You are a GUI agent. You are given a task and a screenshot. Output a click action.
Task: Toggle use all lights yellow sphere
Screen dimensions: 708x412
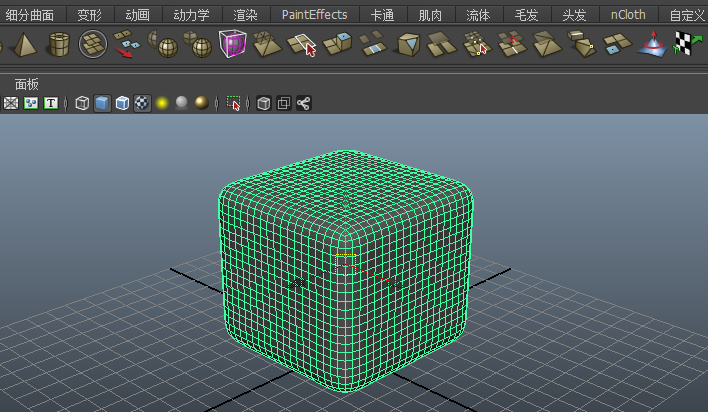(x=162, y=103)
